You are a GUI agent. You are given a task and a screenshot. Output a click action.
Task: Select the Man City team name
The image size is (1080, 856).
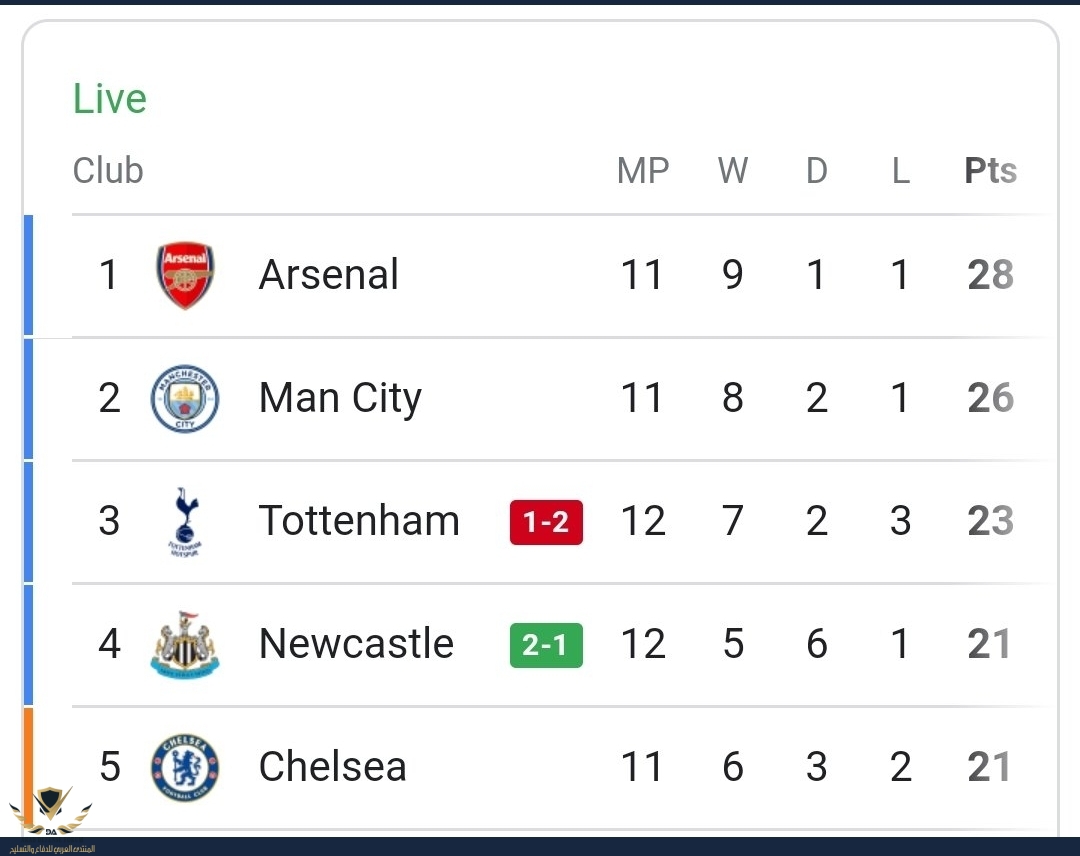(340, 398)
